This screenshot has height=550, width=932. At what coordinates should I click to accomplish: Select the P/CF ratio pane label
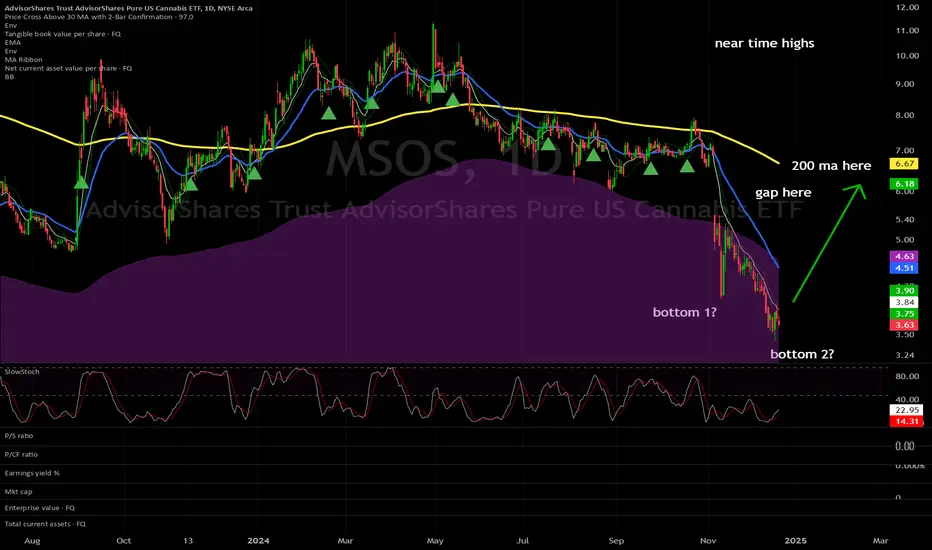tap(21, 454)
